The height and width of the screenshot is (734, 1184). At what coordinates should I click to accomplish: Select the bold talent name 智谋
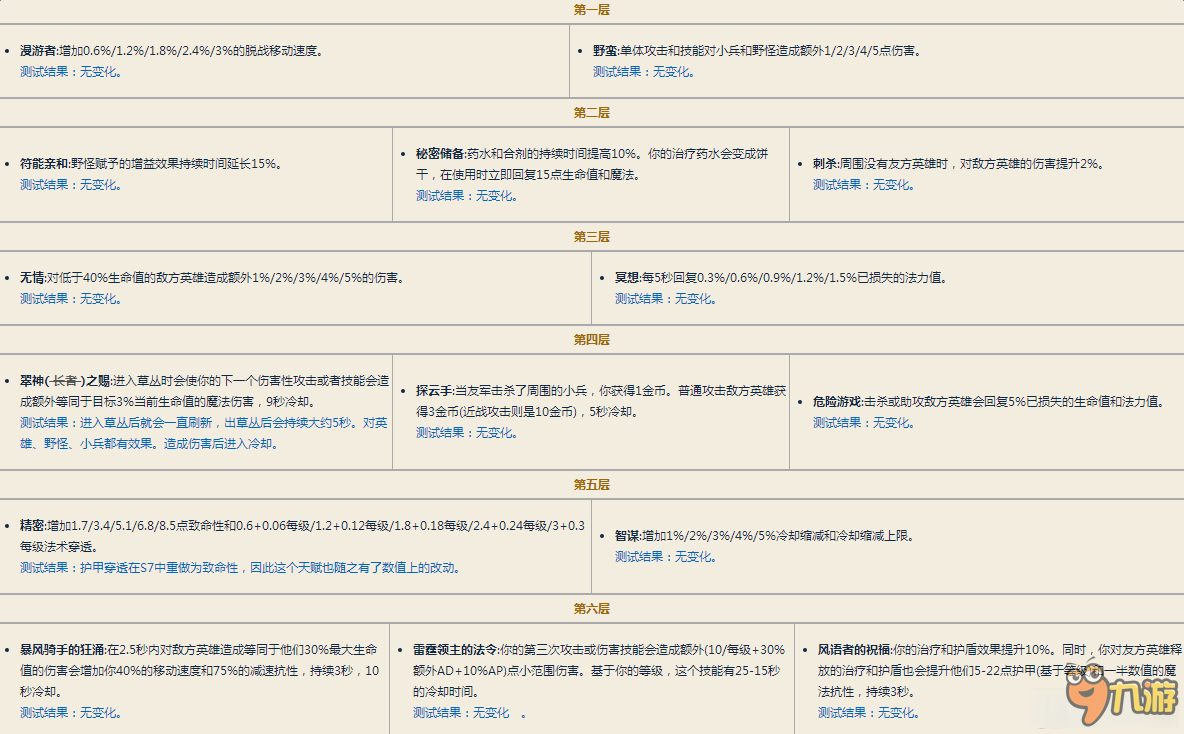coord(627,535)
